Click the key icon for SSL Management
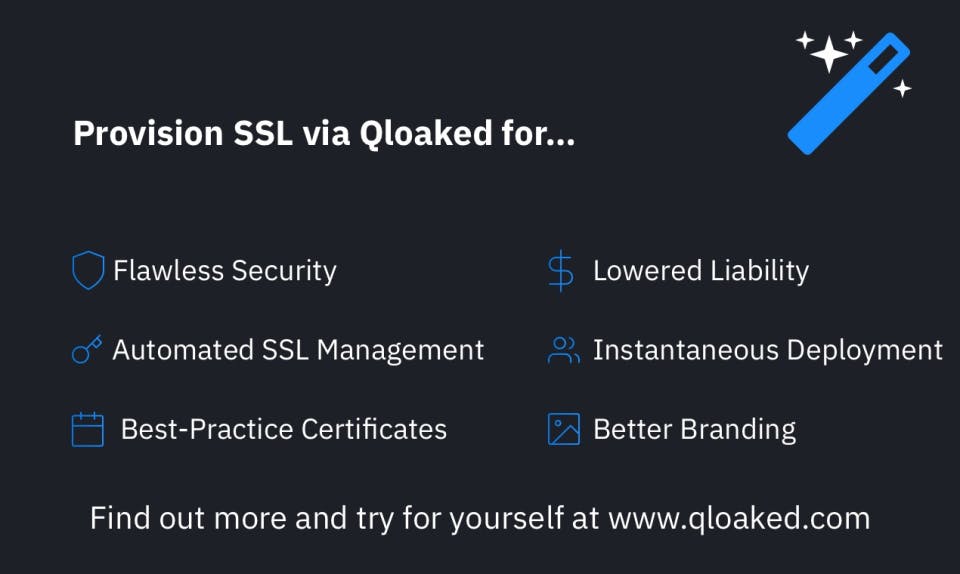This screenshot has width=960, height=574. coord(87,350)
